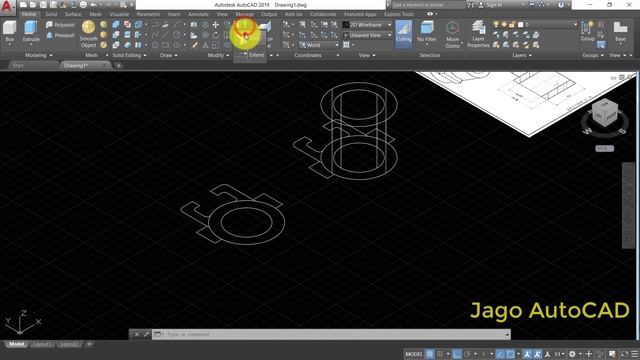Viewport: 640px width, 360px height.
Task: Activate the Extrude tool
Action: [31, 32]
